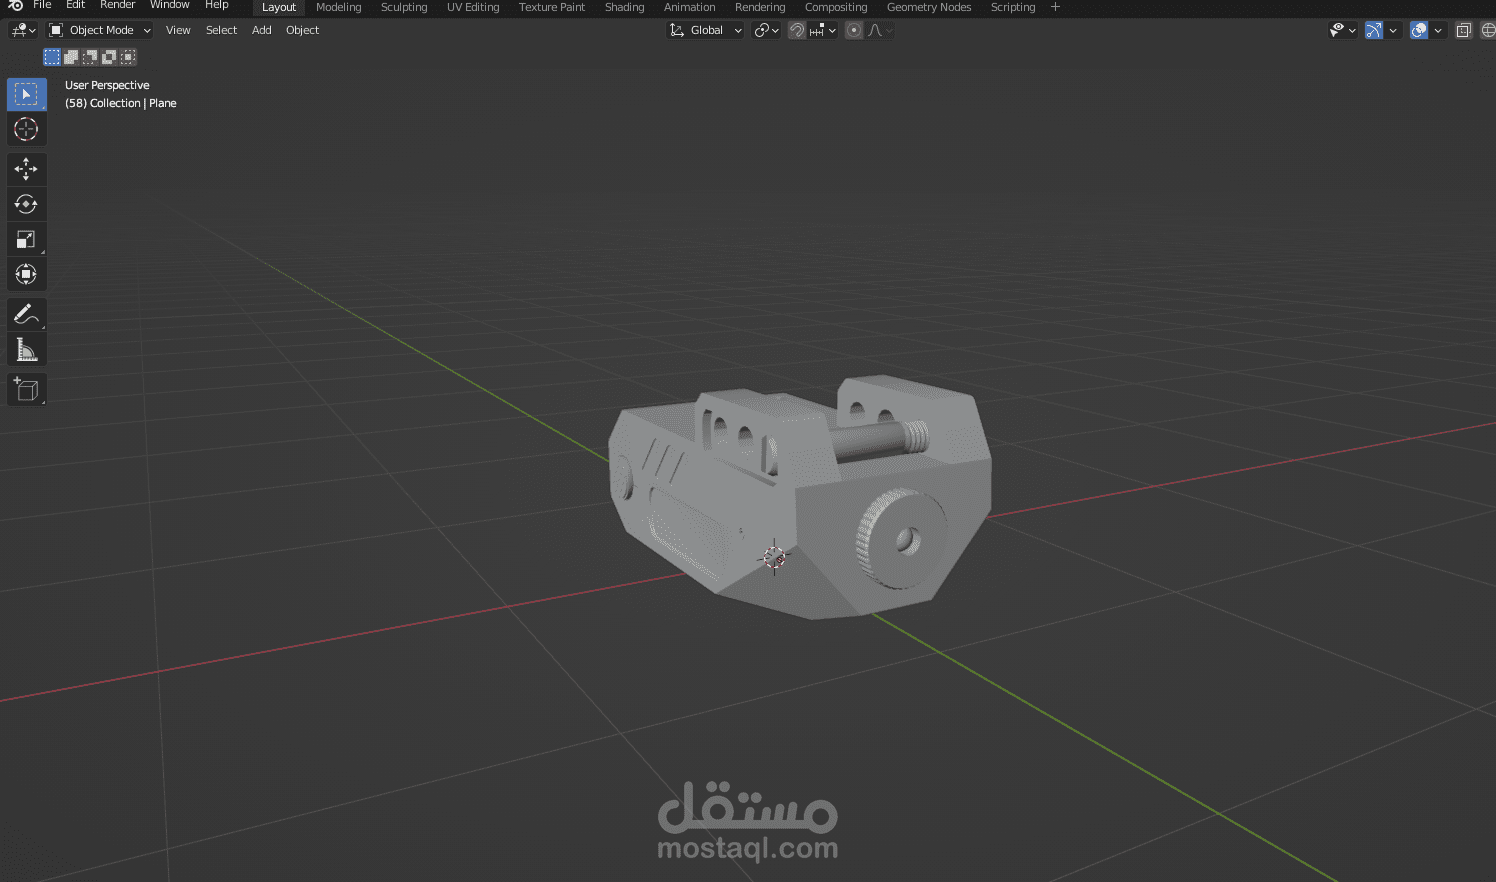Viewport: 1496px width, 882px height.
Task: Select the Measure ruler tool
Action: (x=27, y=349)
